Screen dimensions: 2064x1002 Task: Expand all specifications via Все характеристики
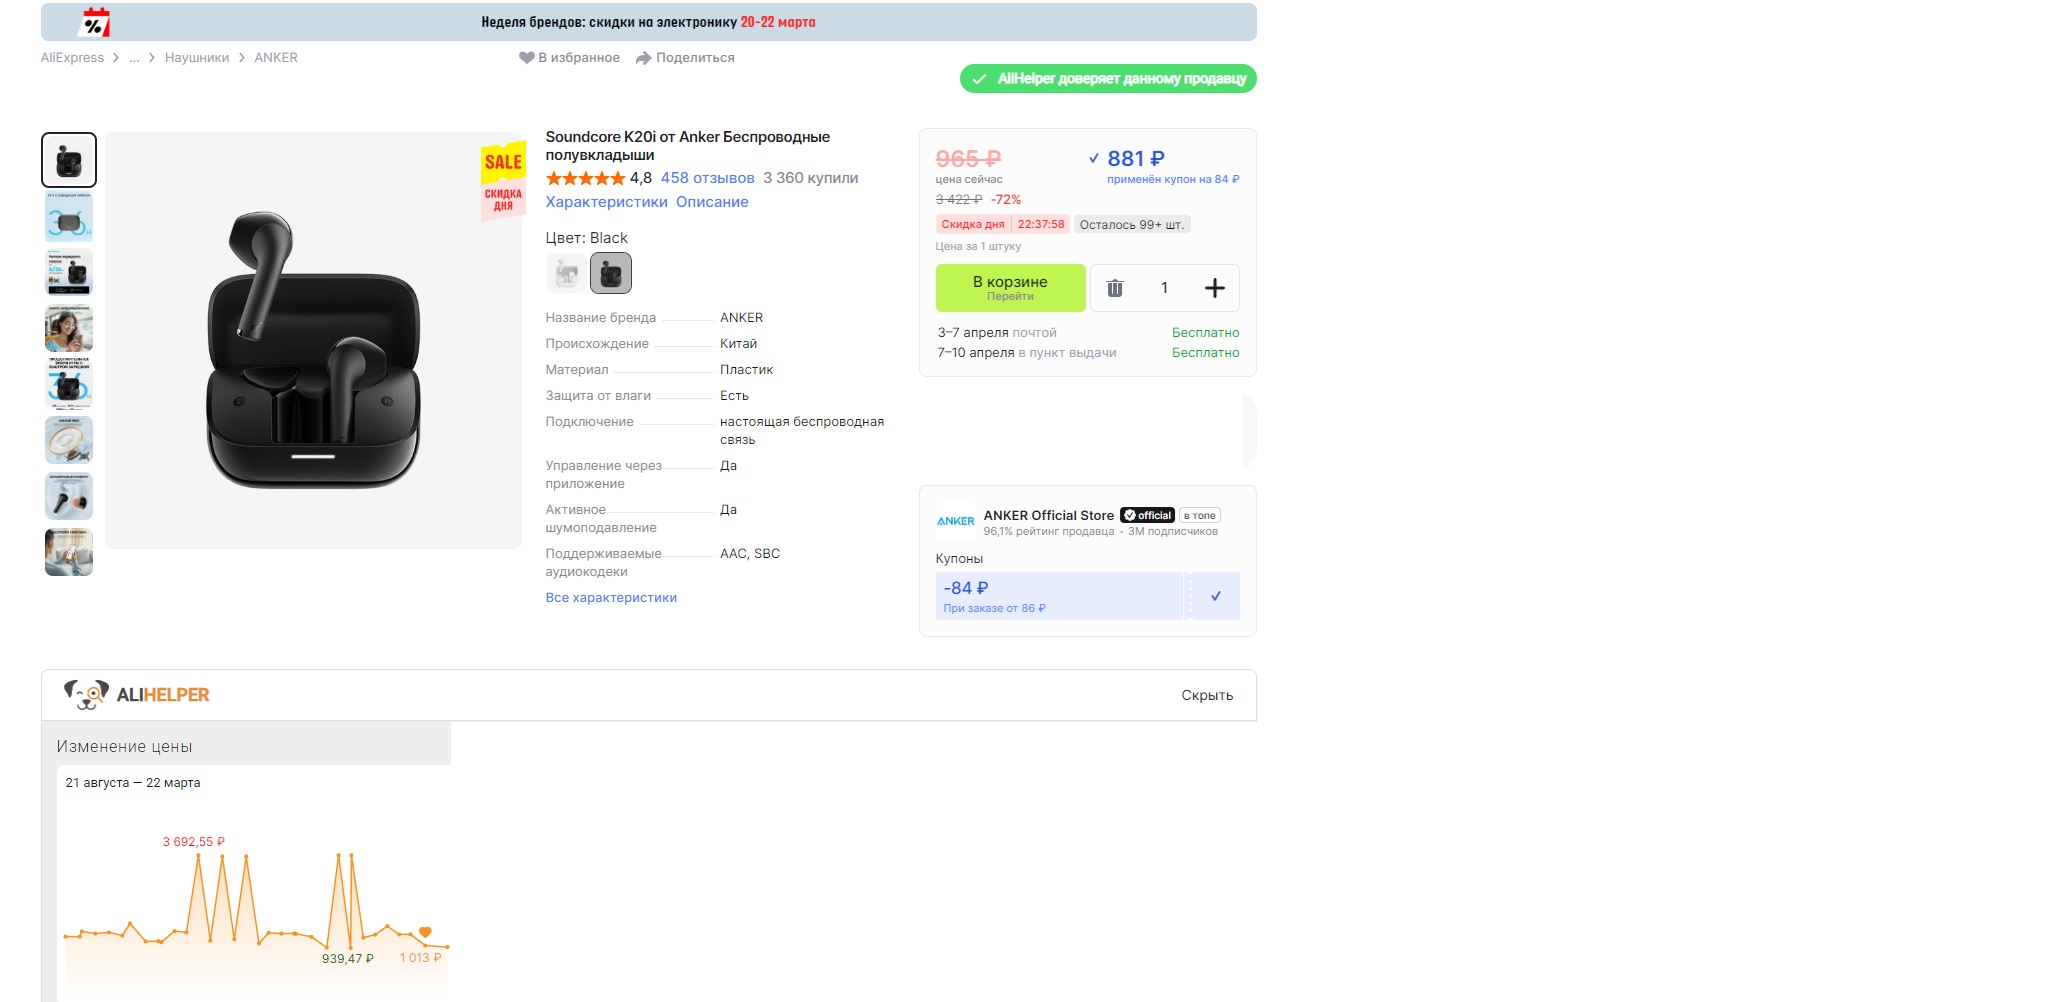[x=611, y=597]
